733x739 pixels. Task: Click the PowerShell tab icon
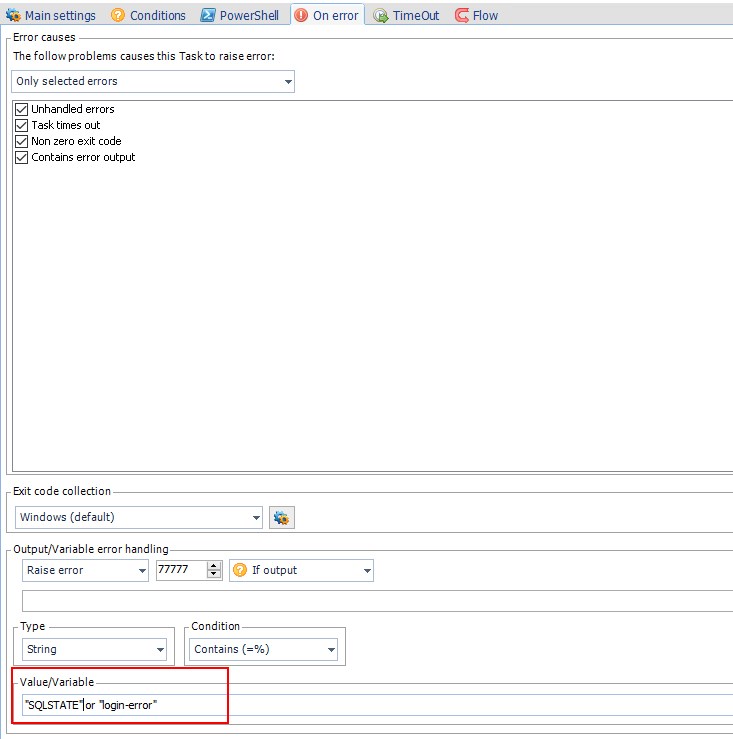point(208,15)
